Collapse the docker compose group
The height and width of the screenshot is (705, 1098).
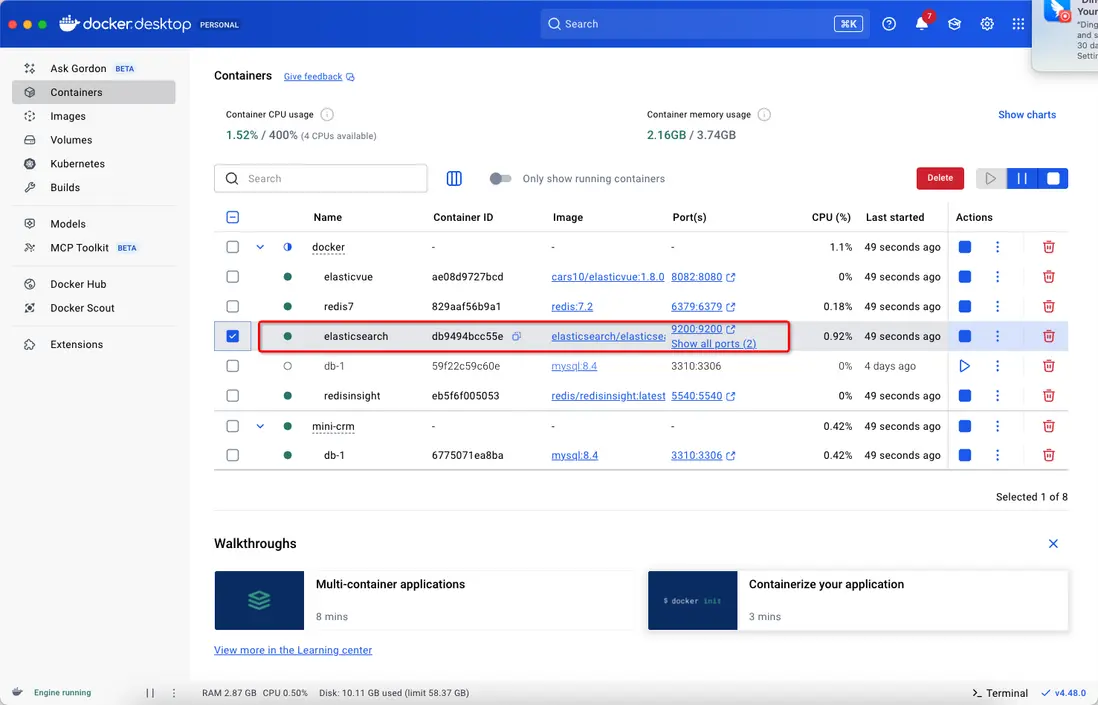[260, 247]
